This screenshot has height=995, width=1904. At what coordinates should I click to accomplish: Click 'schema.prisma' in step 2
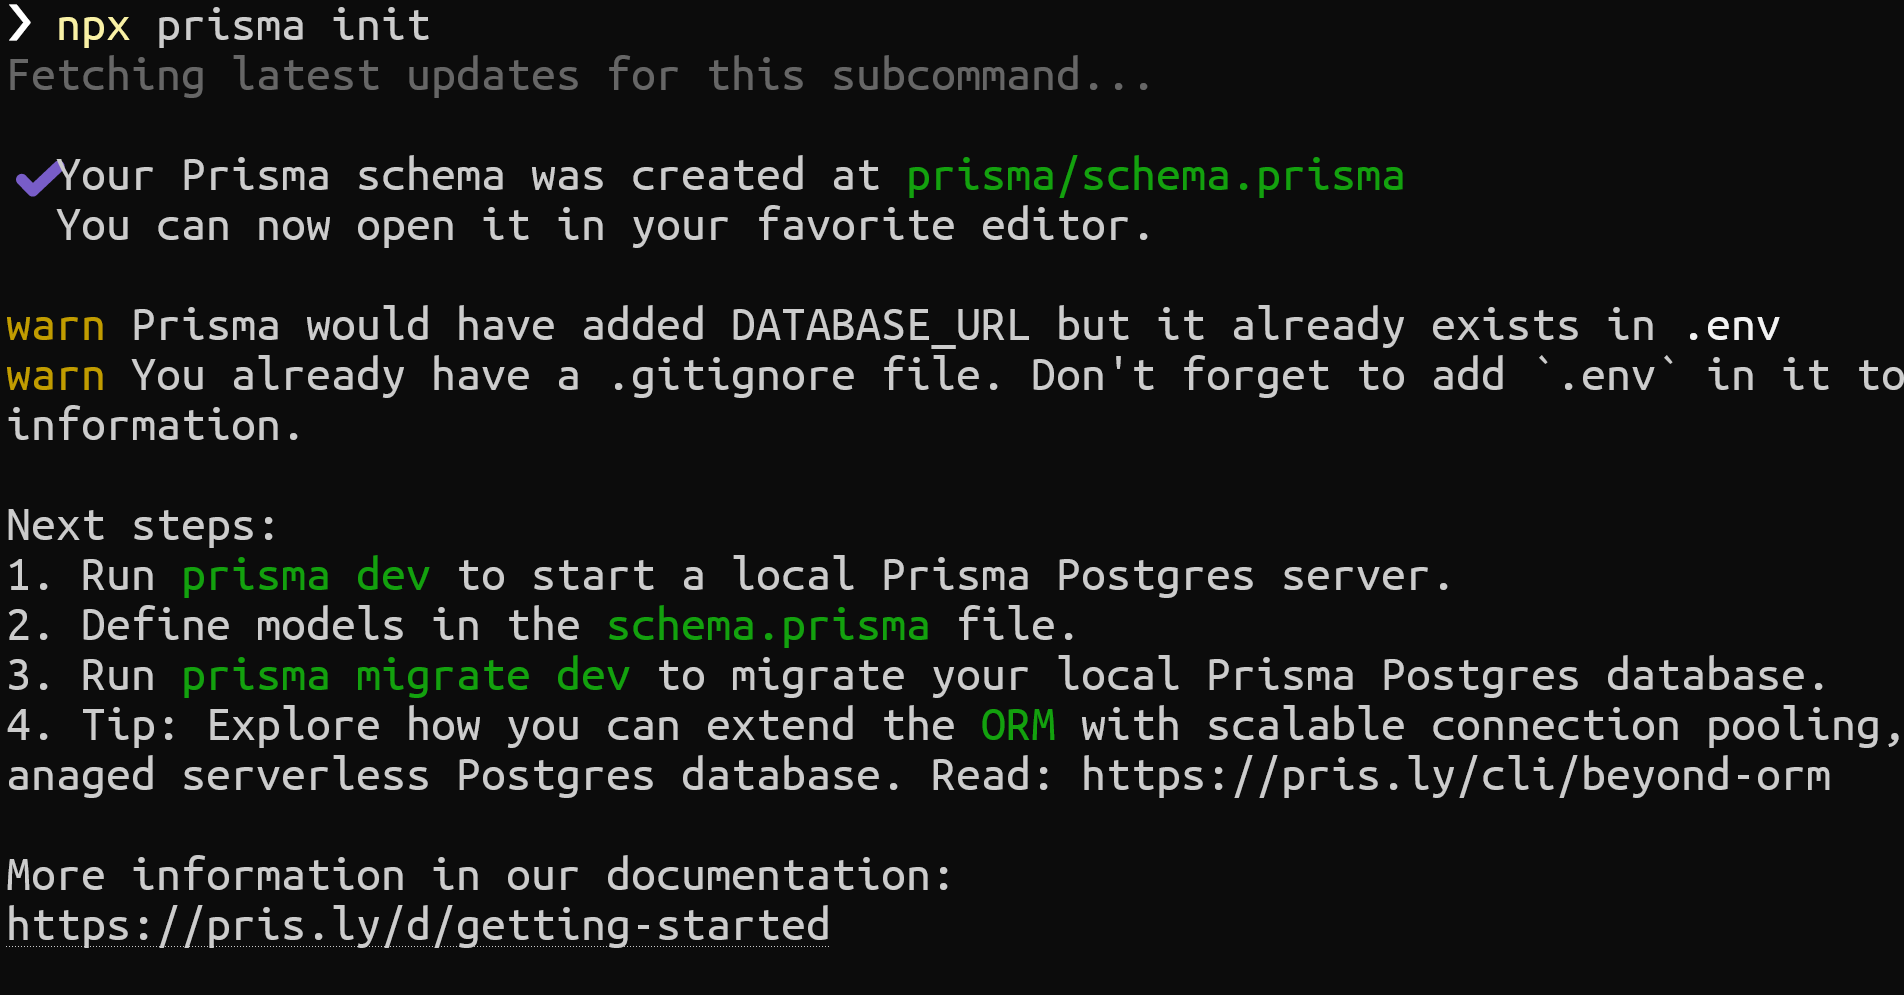tap(768, 626)
